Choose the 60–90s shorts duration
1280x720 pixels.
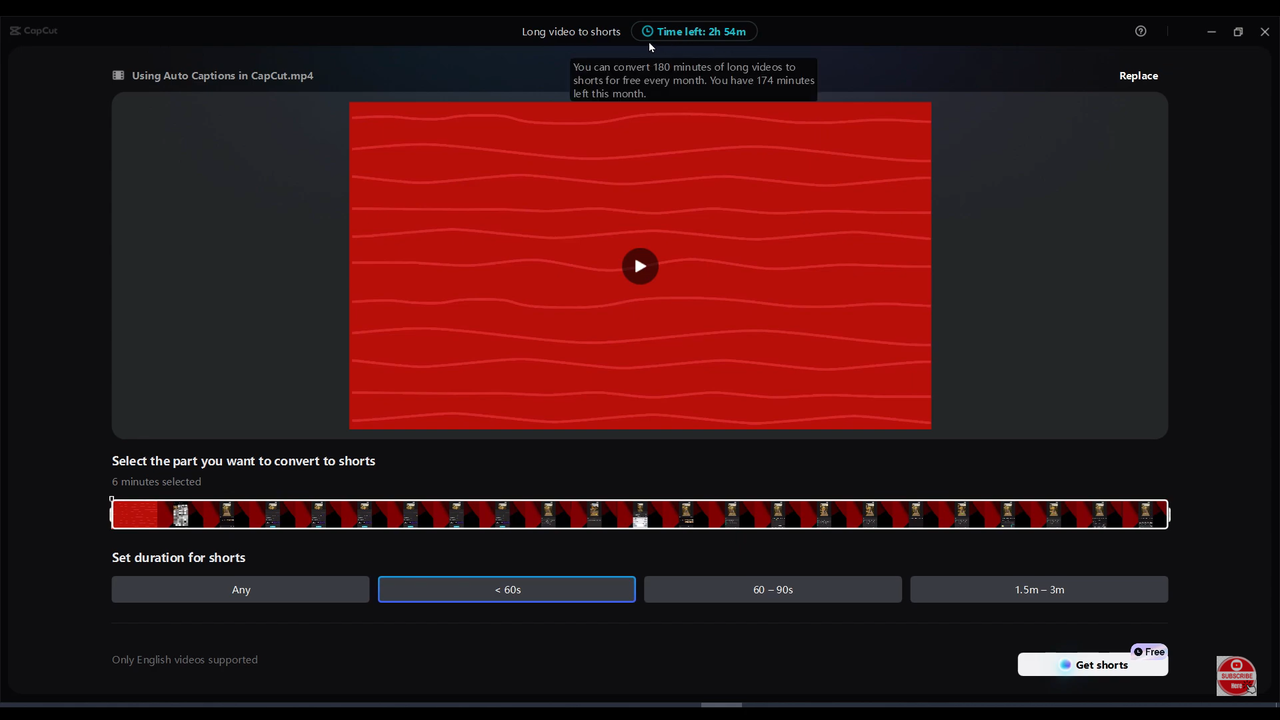click(772, 589)
